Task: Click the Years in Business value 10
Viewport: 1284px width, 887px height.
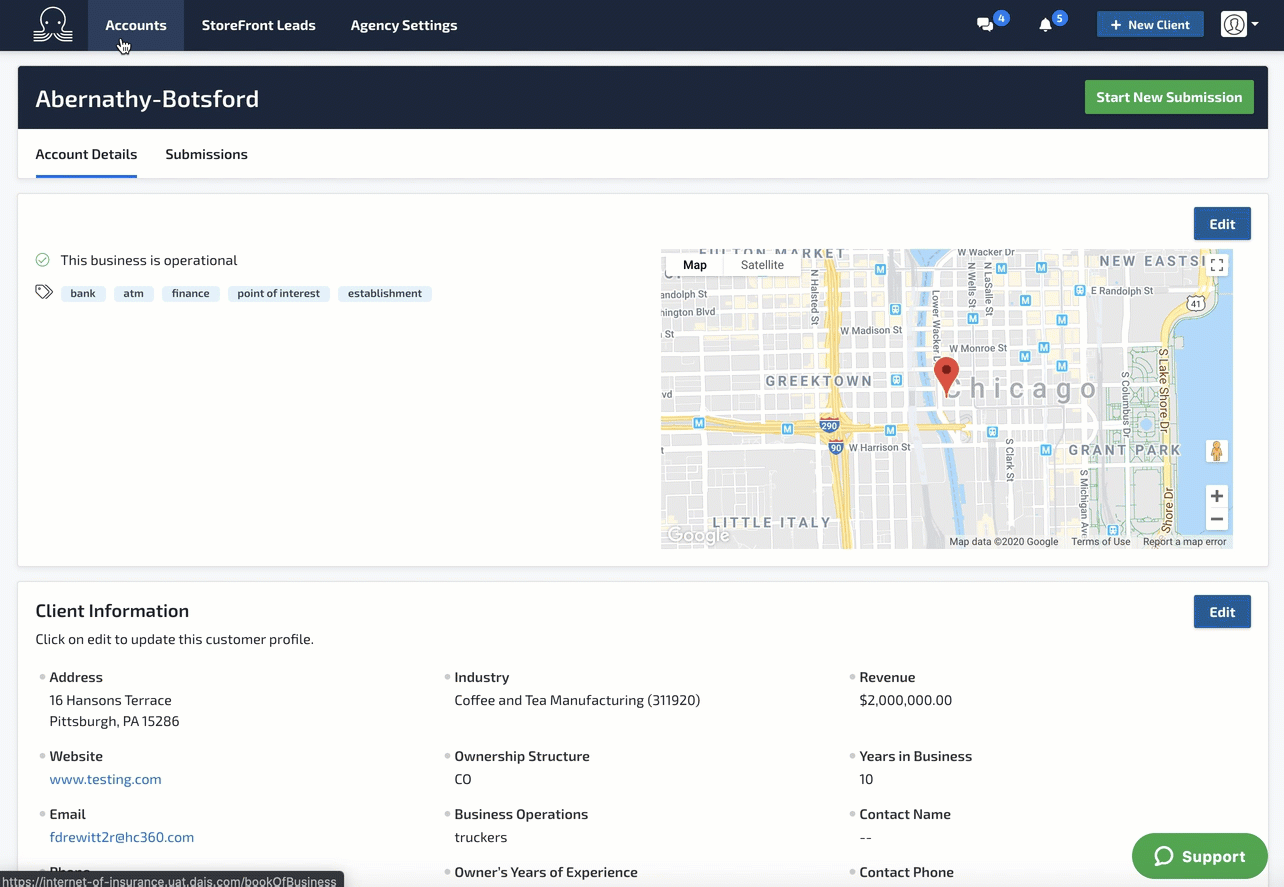Action: coord(866,779)
